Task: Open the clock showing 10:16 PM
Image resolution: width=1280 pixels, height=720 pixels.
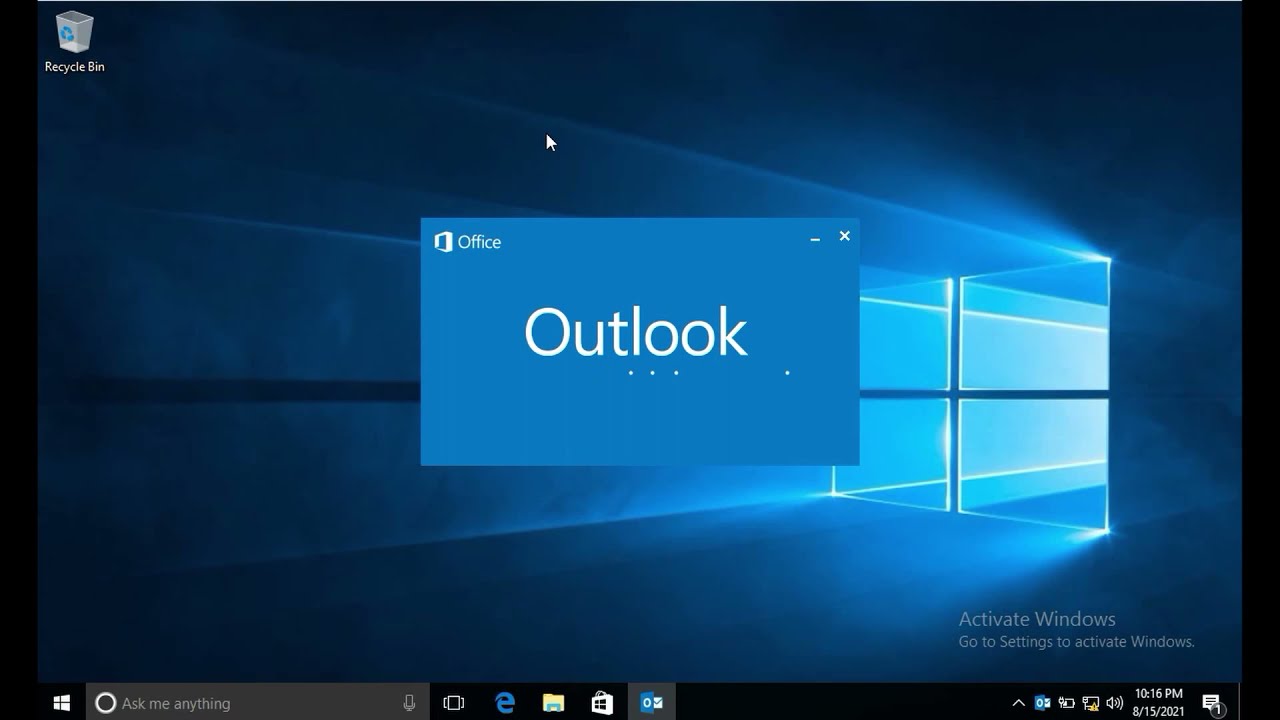Action: [1159, 702]
